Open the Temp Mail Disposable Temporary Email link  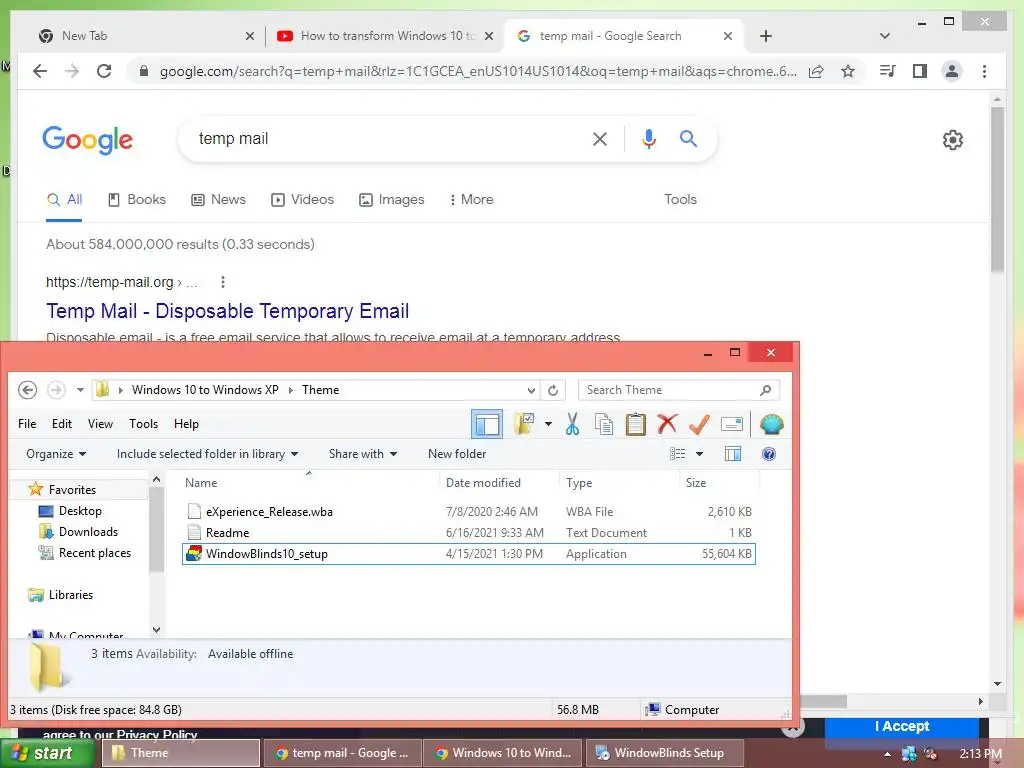click(x=227, y=311)
